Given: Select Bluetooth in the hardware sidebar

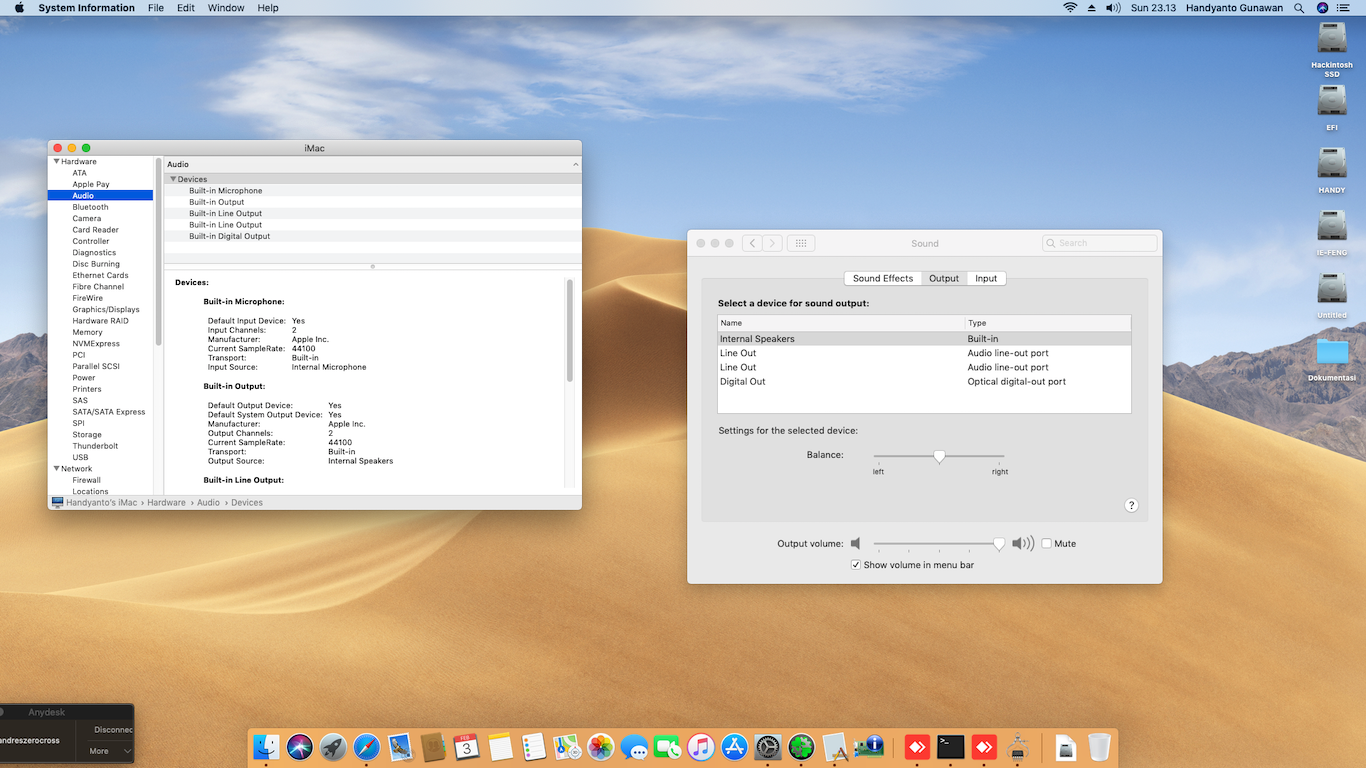Looking at the screenshot, I should click(90, 207).
